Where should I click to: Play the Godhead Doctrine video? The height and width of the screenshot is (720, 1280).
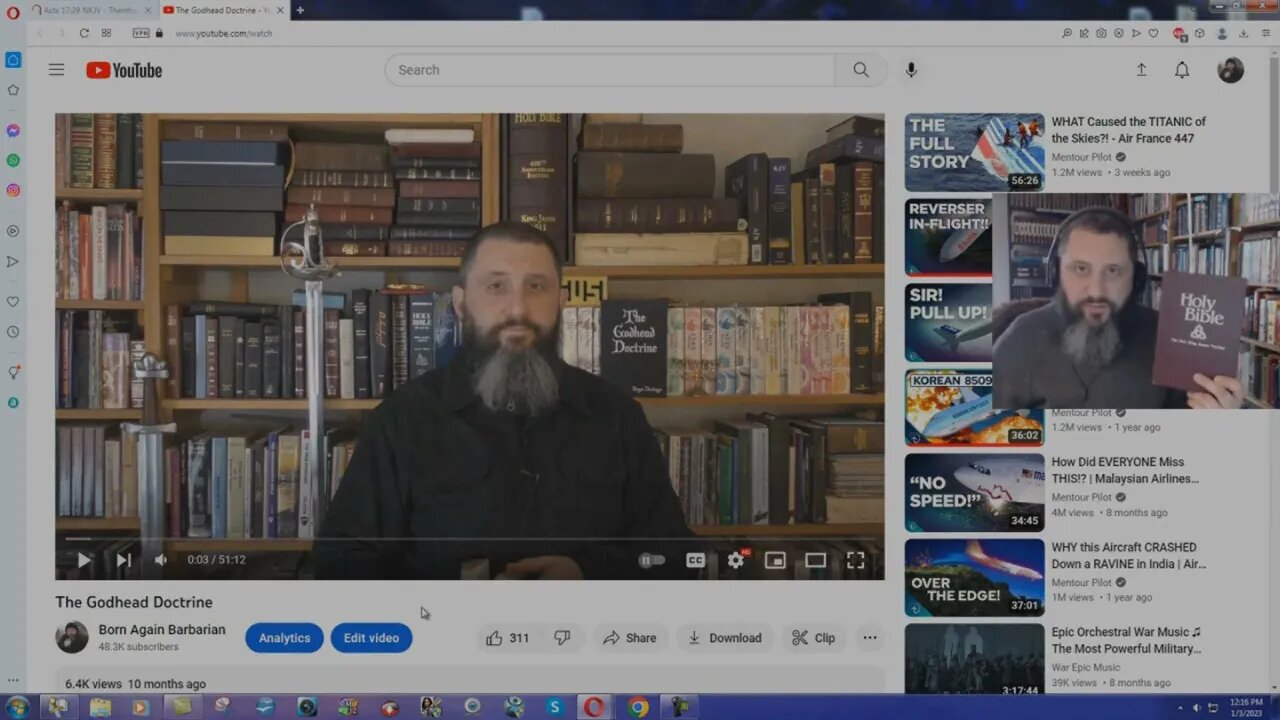[84, 560]
